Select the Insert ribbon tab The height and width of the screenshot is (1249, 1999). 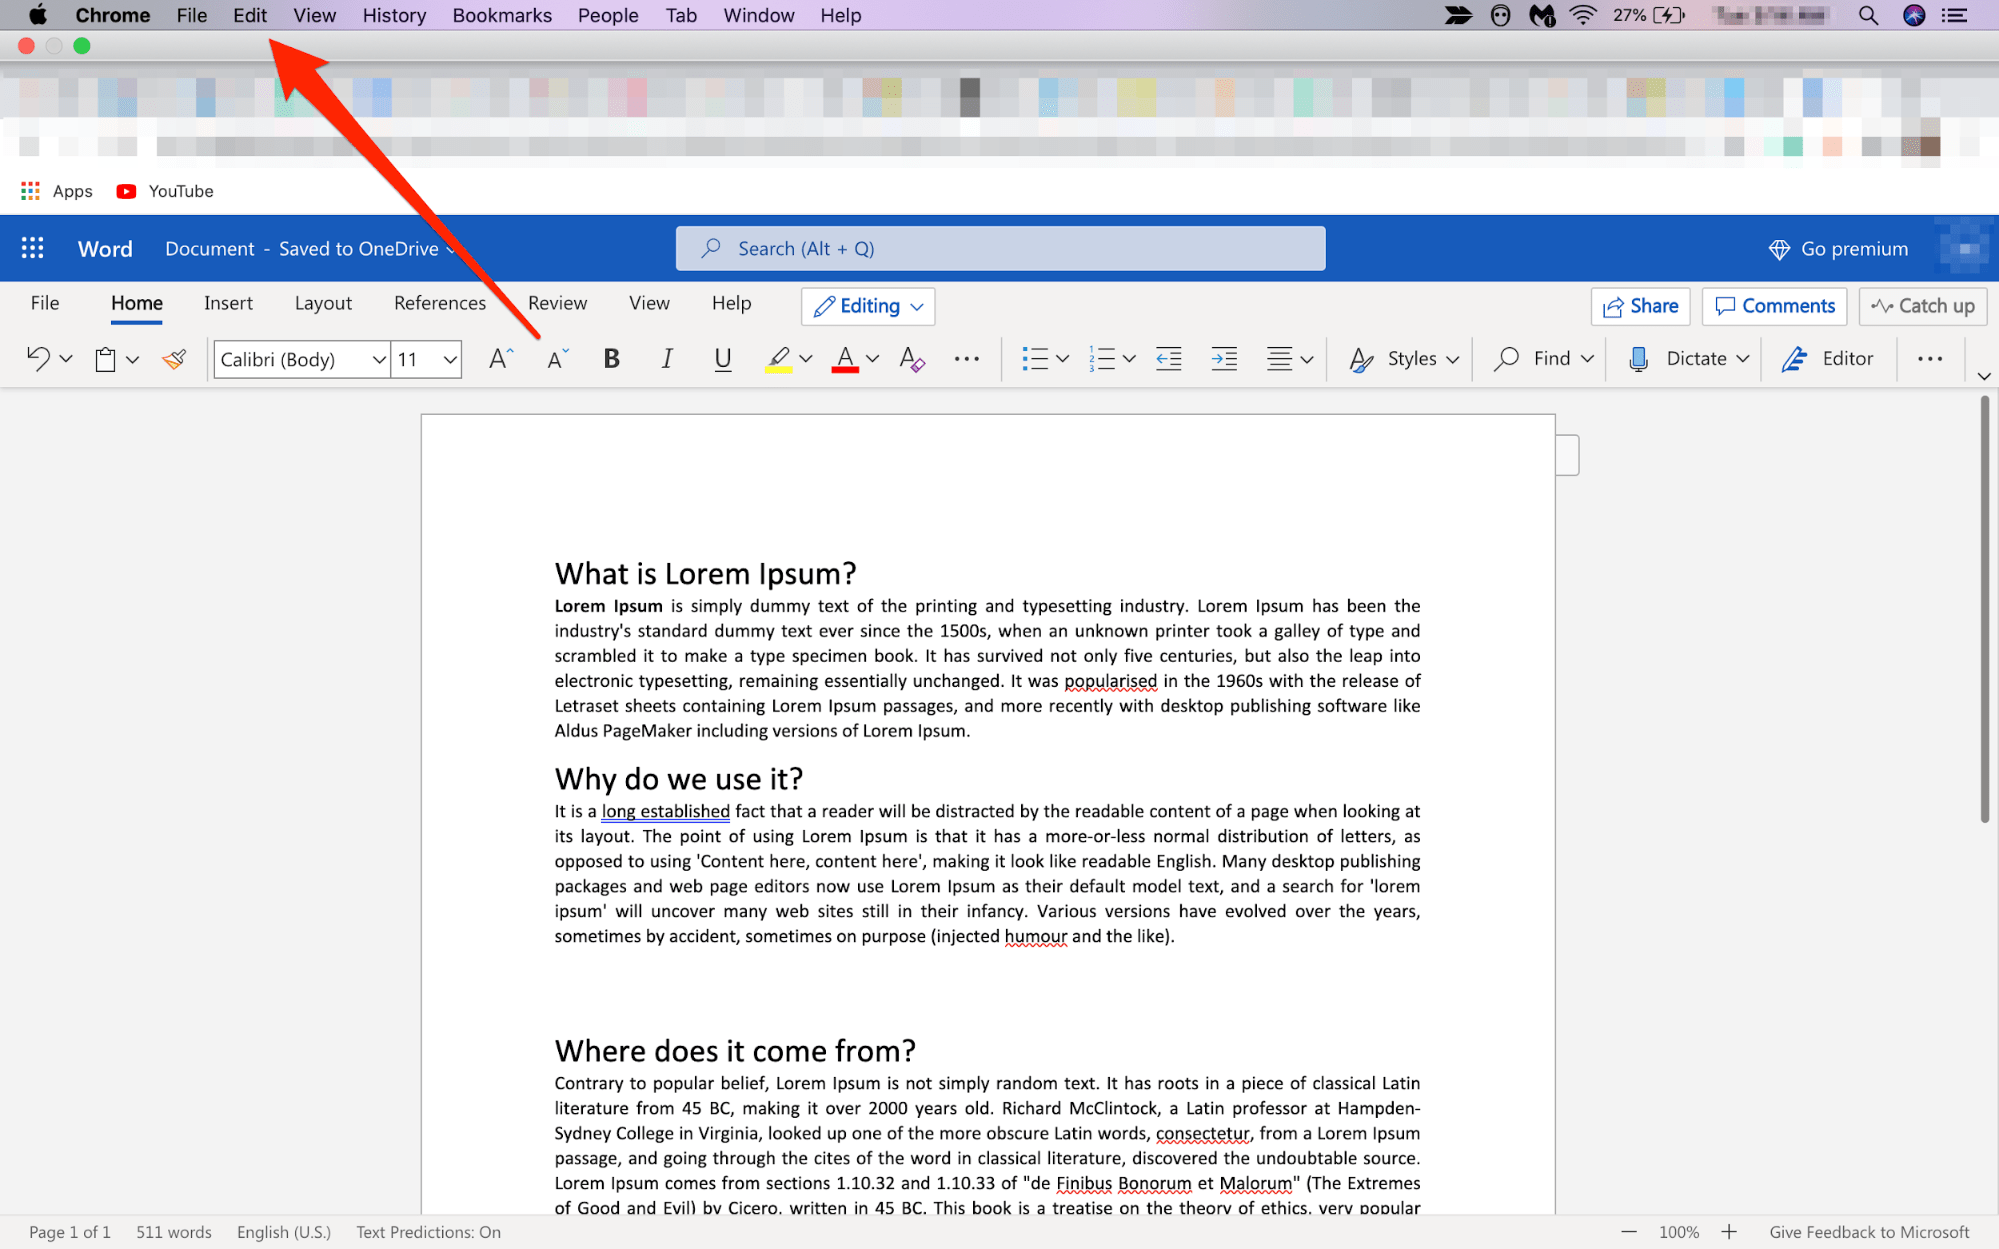coord(227,302)
